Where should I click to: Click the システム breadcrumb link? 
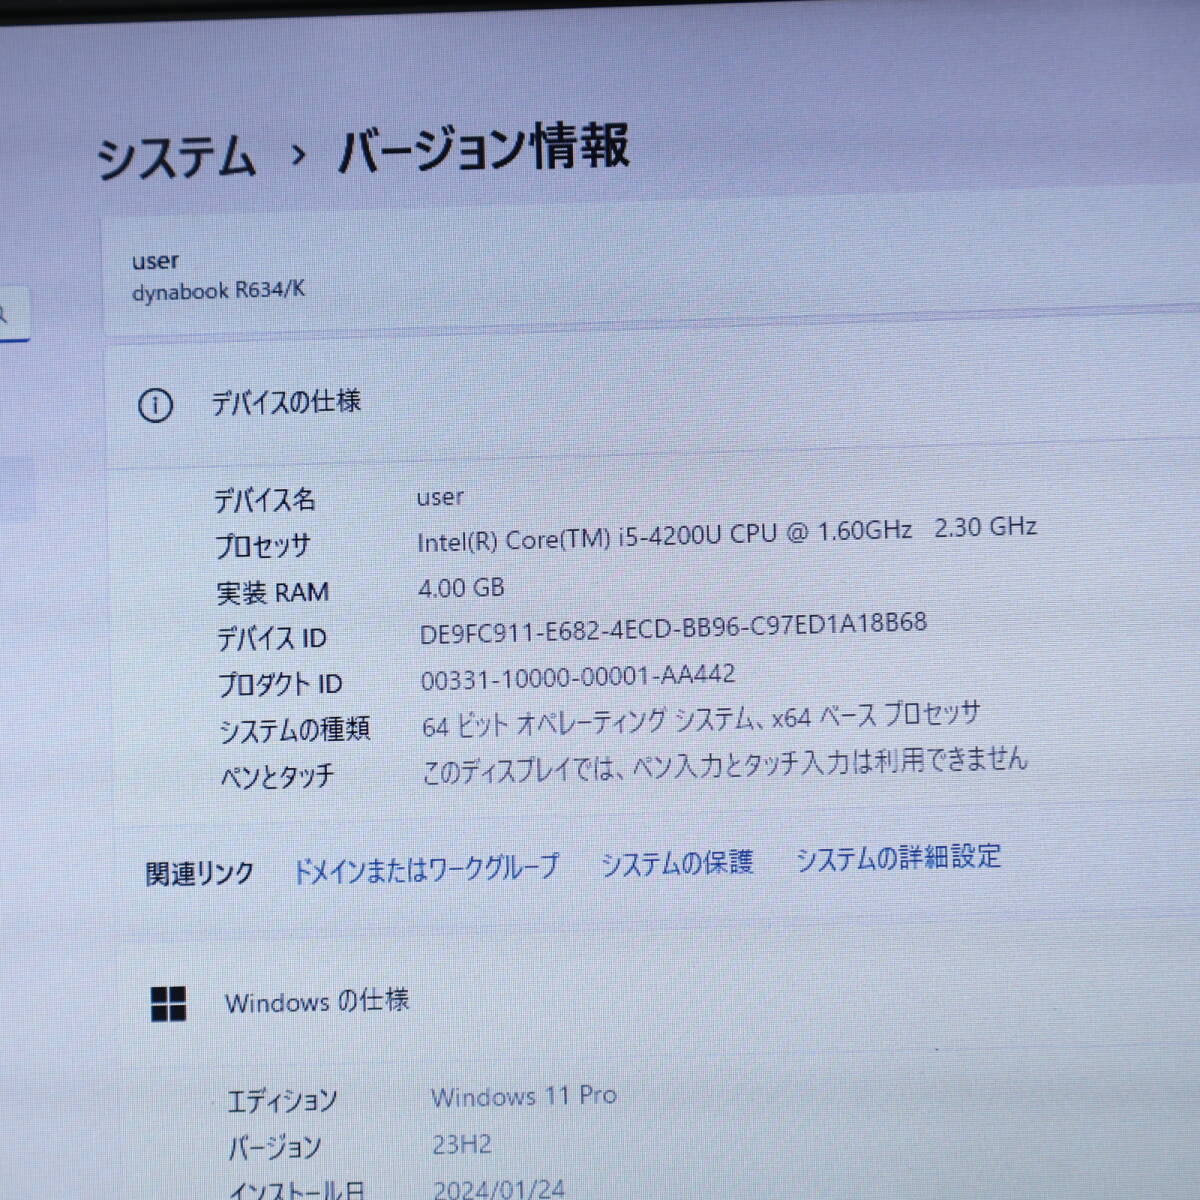pyautogui.click(x=176, y=158)
